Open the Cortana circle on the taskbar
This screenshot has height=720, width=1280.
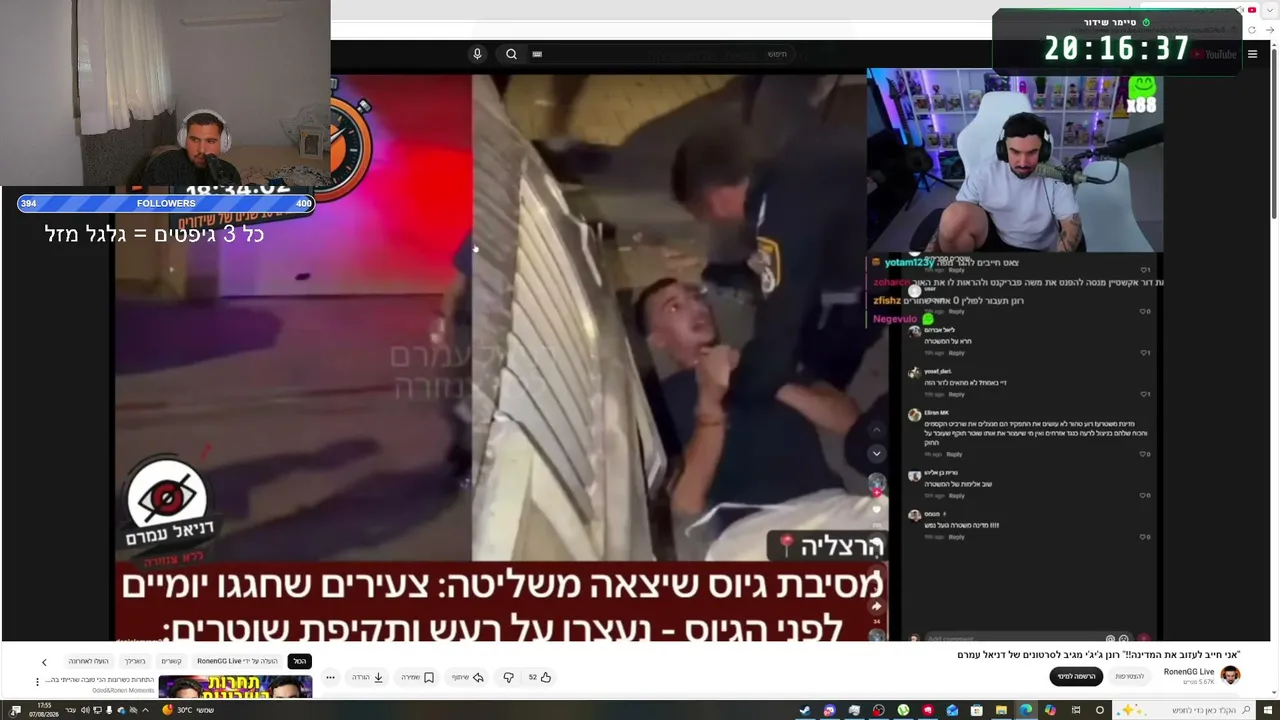pos(1099,710)
